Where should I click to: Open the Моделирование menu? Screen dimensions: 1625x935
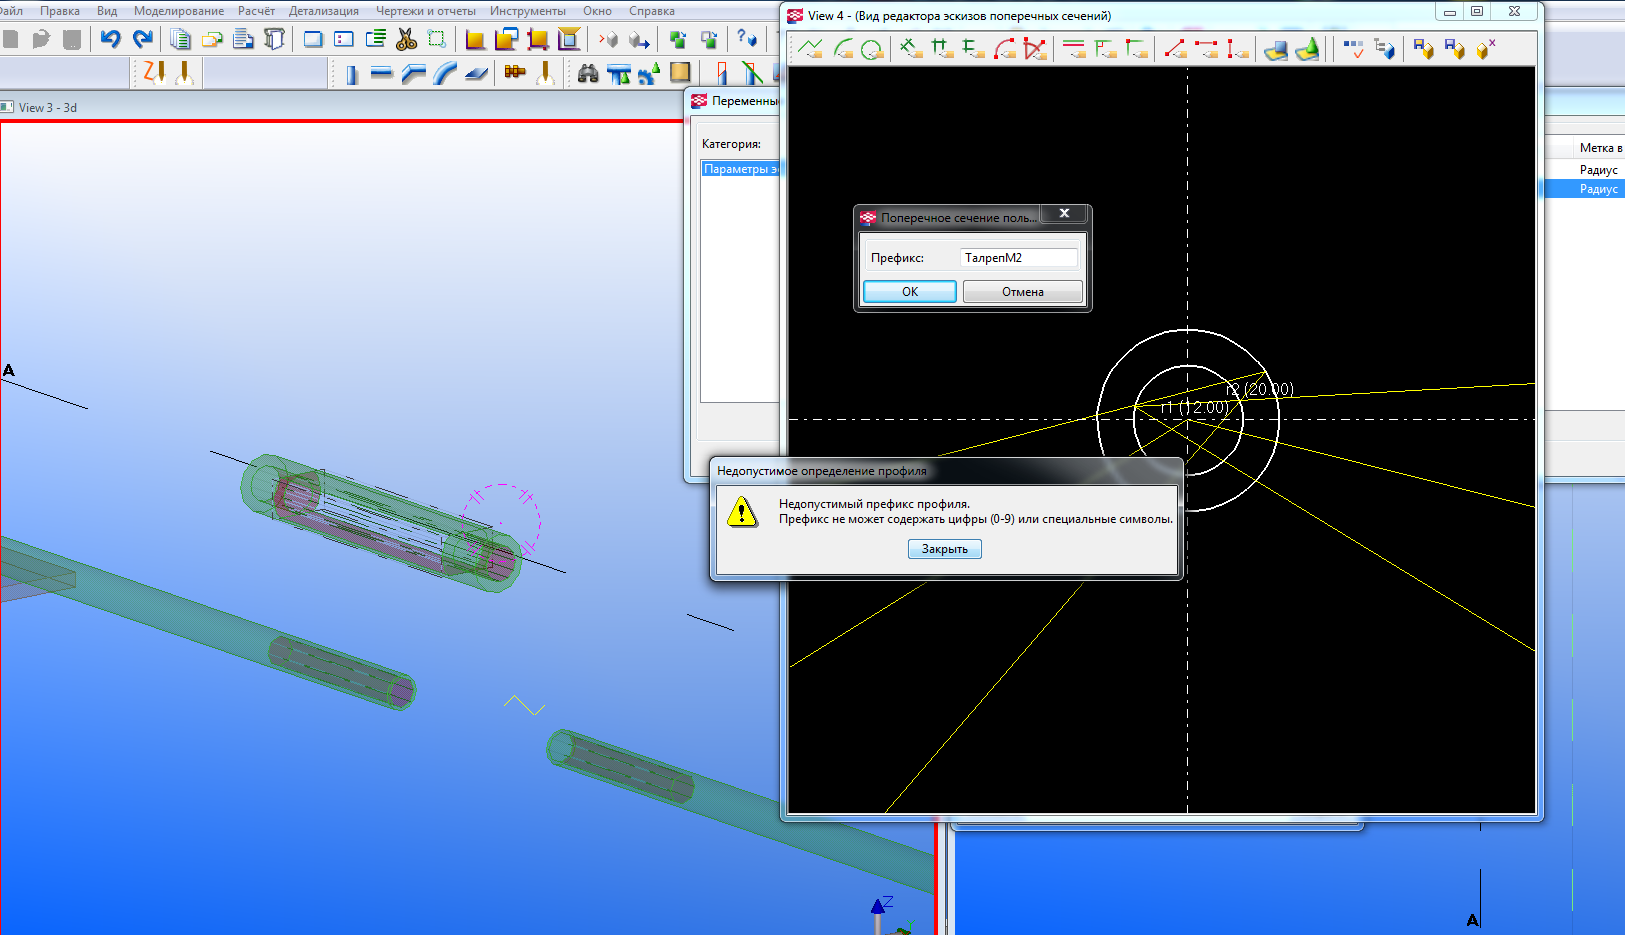pyautogui.click(x=178, y=11)
